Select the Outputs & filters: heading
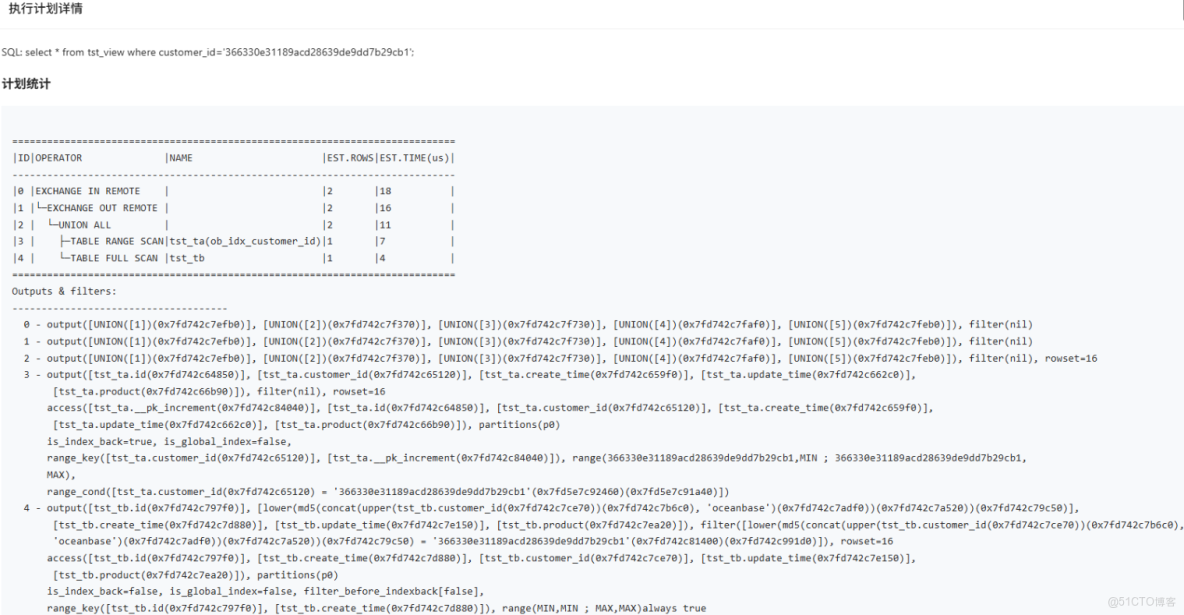This screenshot has height=615, width=1184. click(x=64, y=291)
